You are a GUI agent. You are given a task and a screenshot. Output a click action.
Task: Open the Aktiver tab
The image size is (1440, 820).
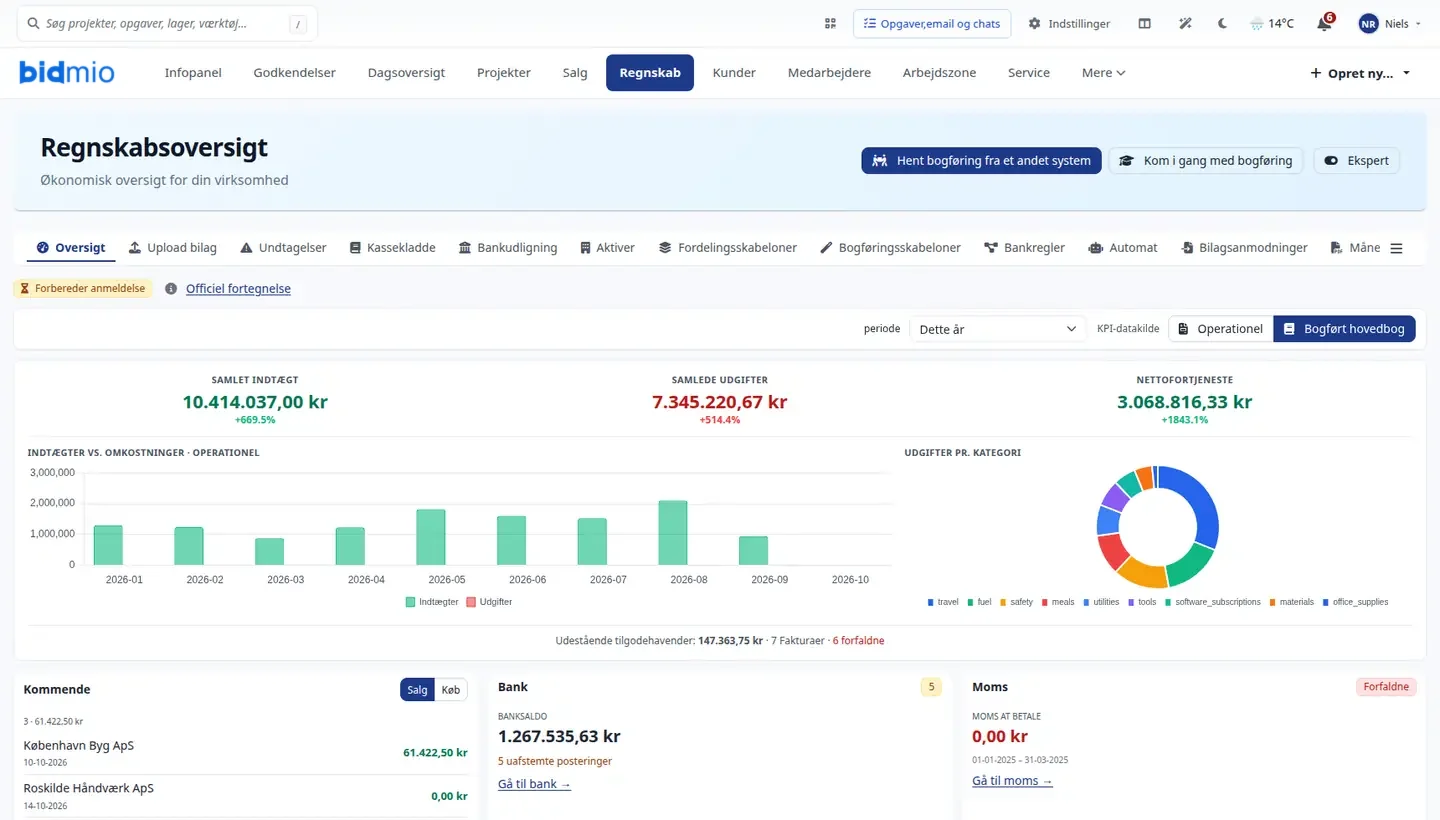607,247
